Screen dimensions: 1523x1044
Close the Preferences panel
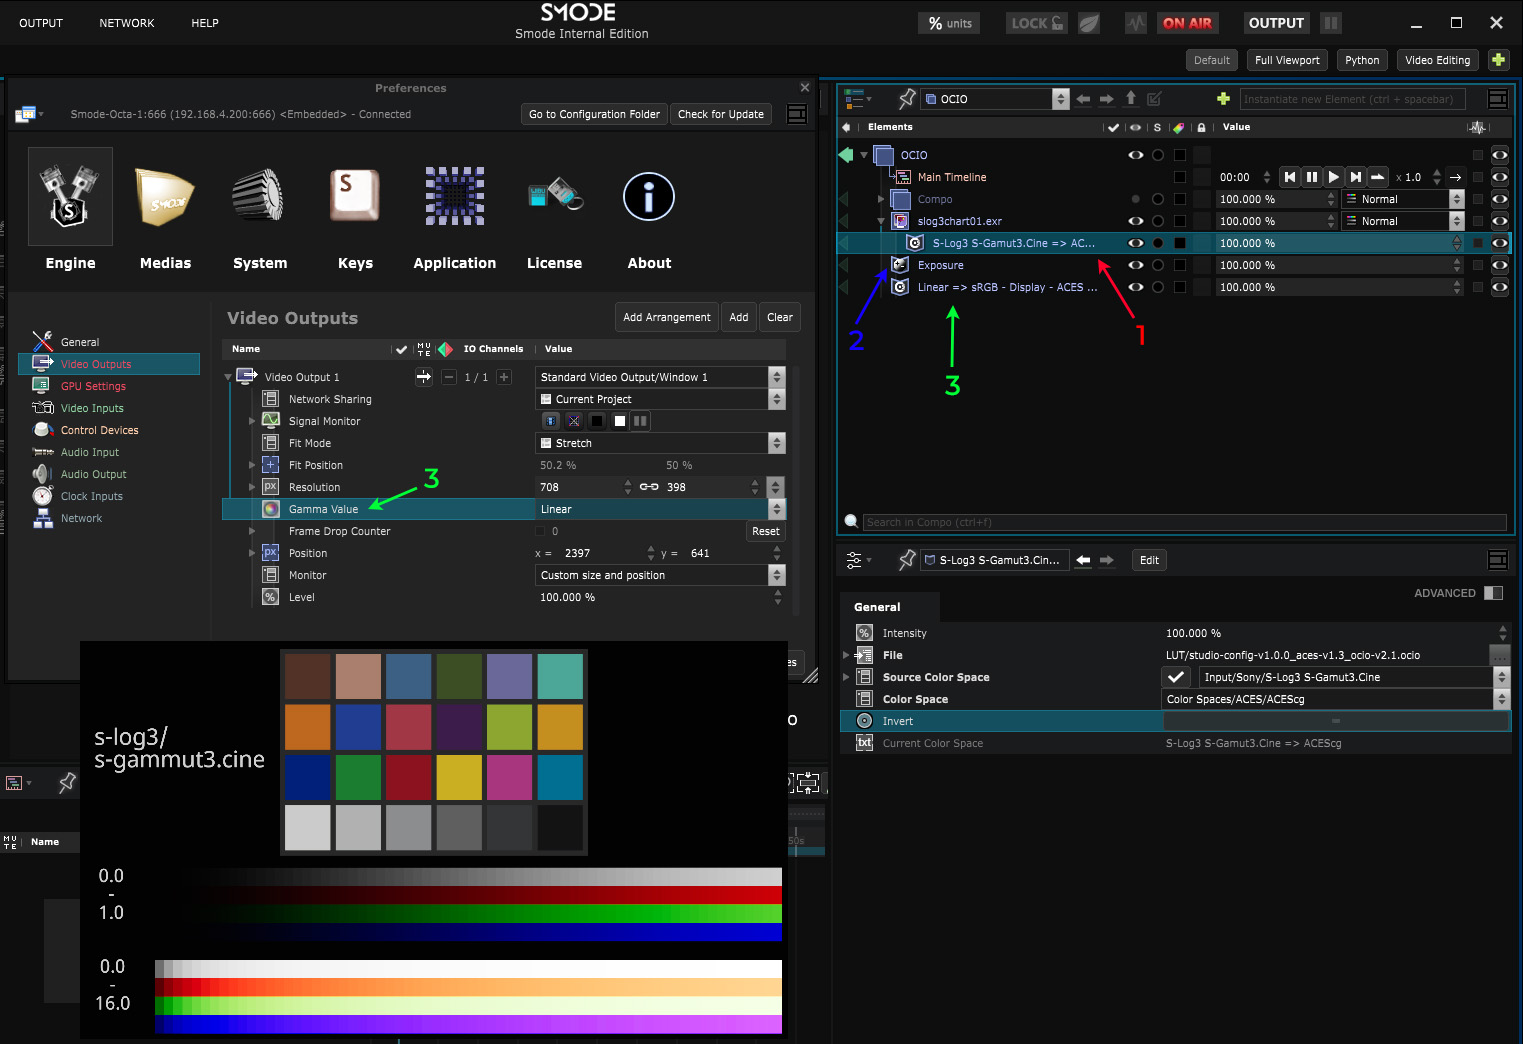[805, 88]
